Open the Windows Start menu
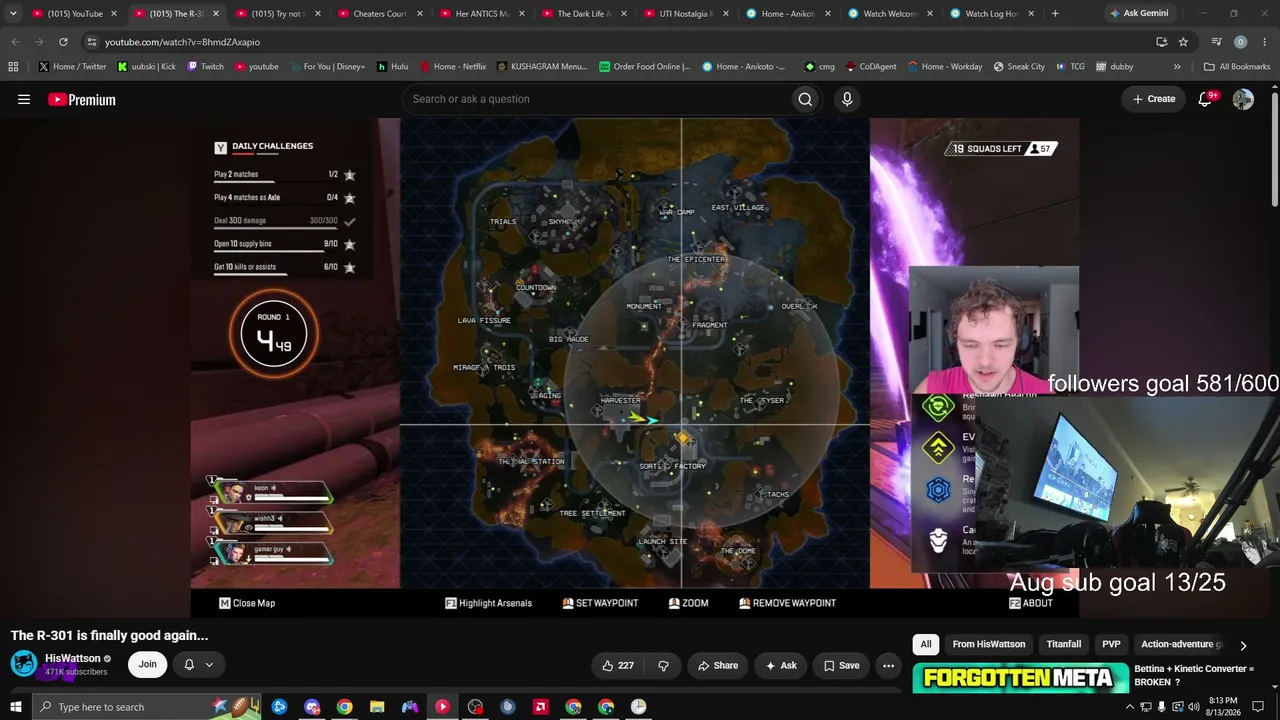This screenshot has width=1280, height=720. pyautogui.click(x=15, y=707)
